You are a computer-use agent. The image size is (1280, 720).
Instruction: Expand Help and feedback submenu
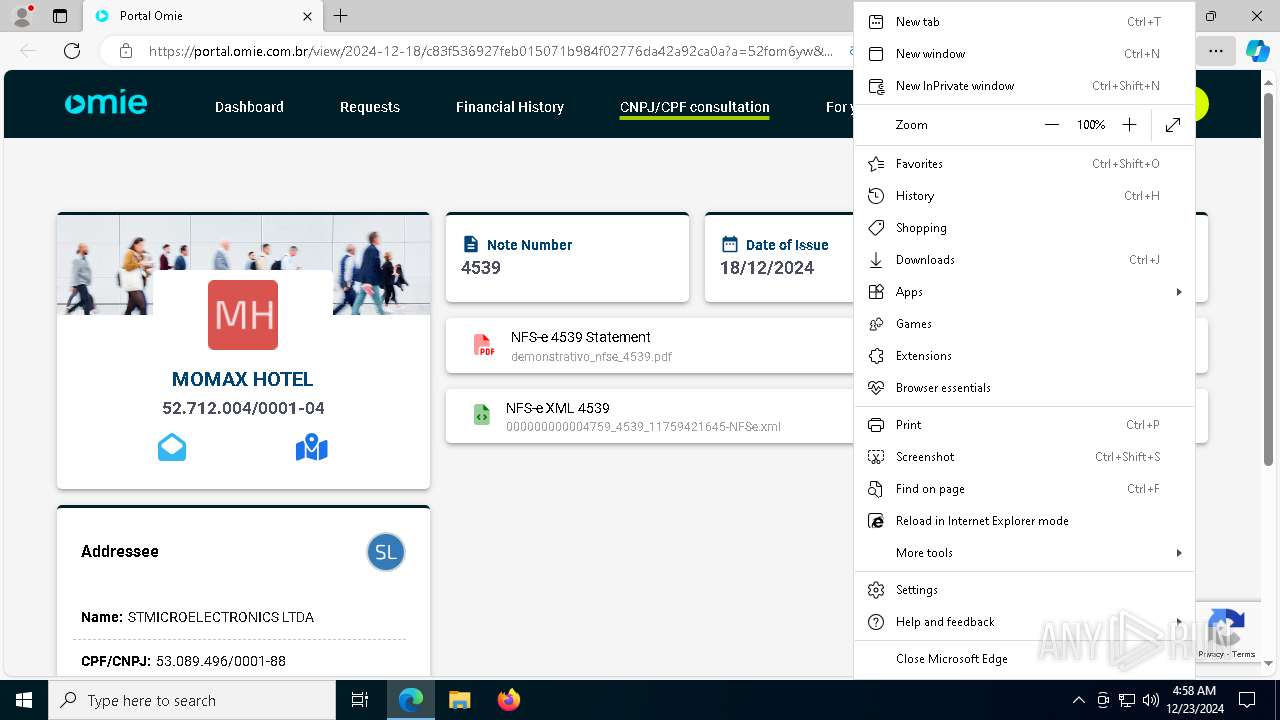(1024, 622)
